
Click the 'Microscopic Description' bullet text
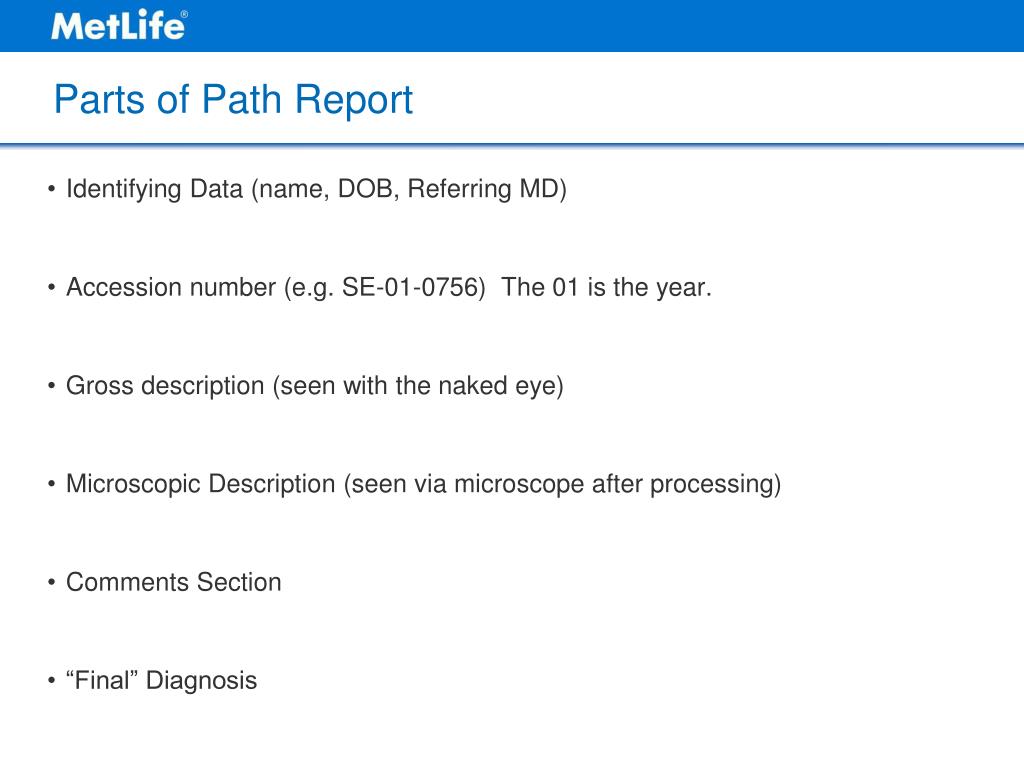pos(423,484)
